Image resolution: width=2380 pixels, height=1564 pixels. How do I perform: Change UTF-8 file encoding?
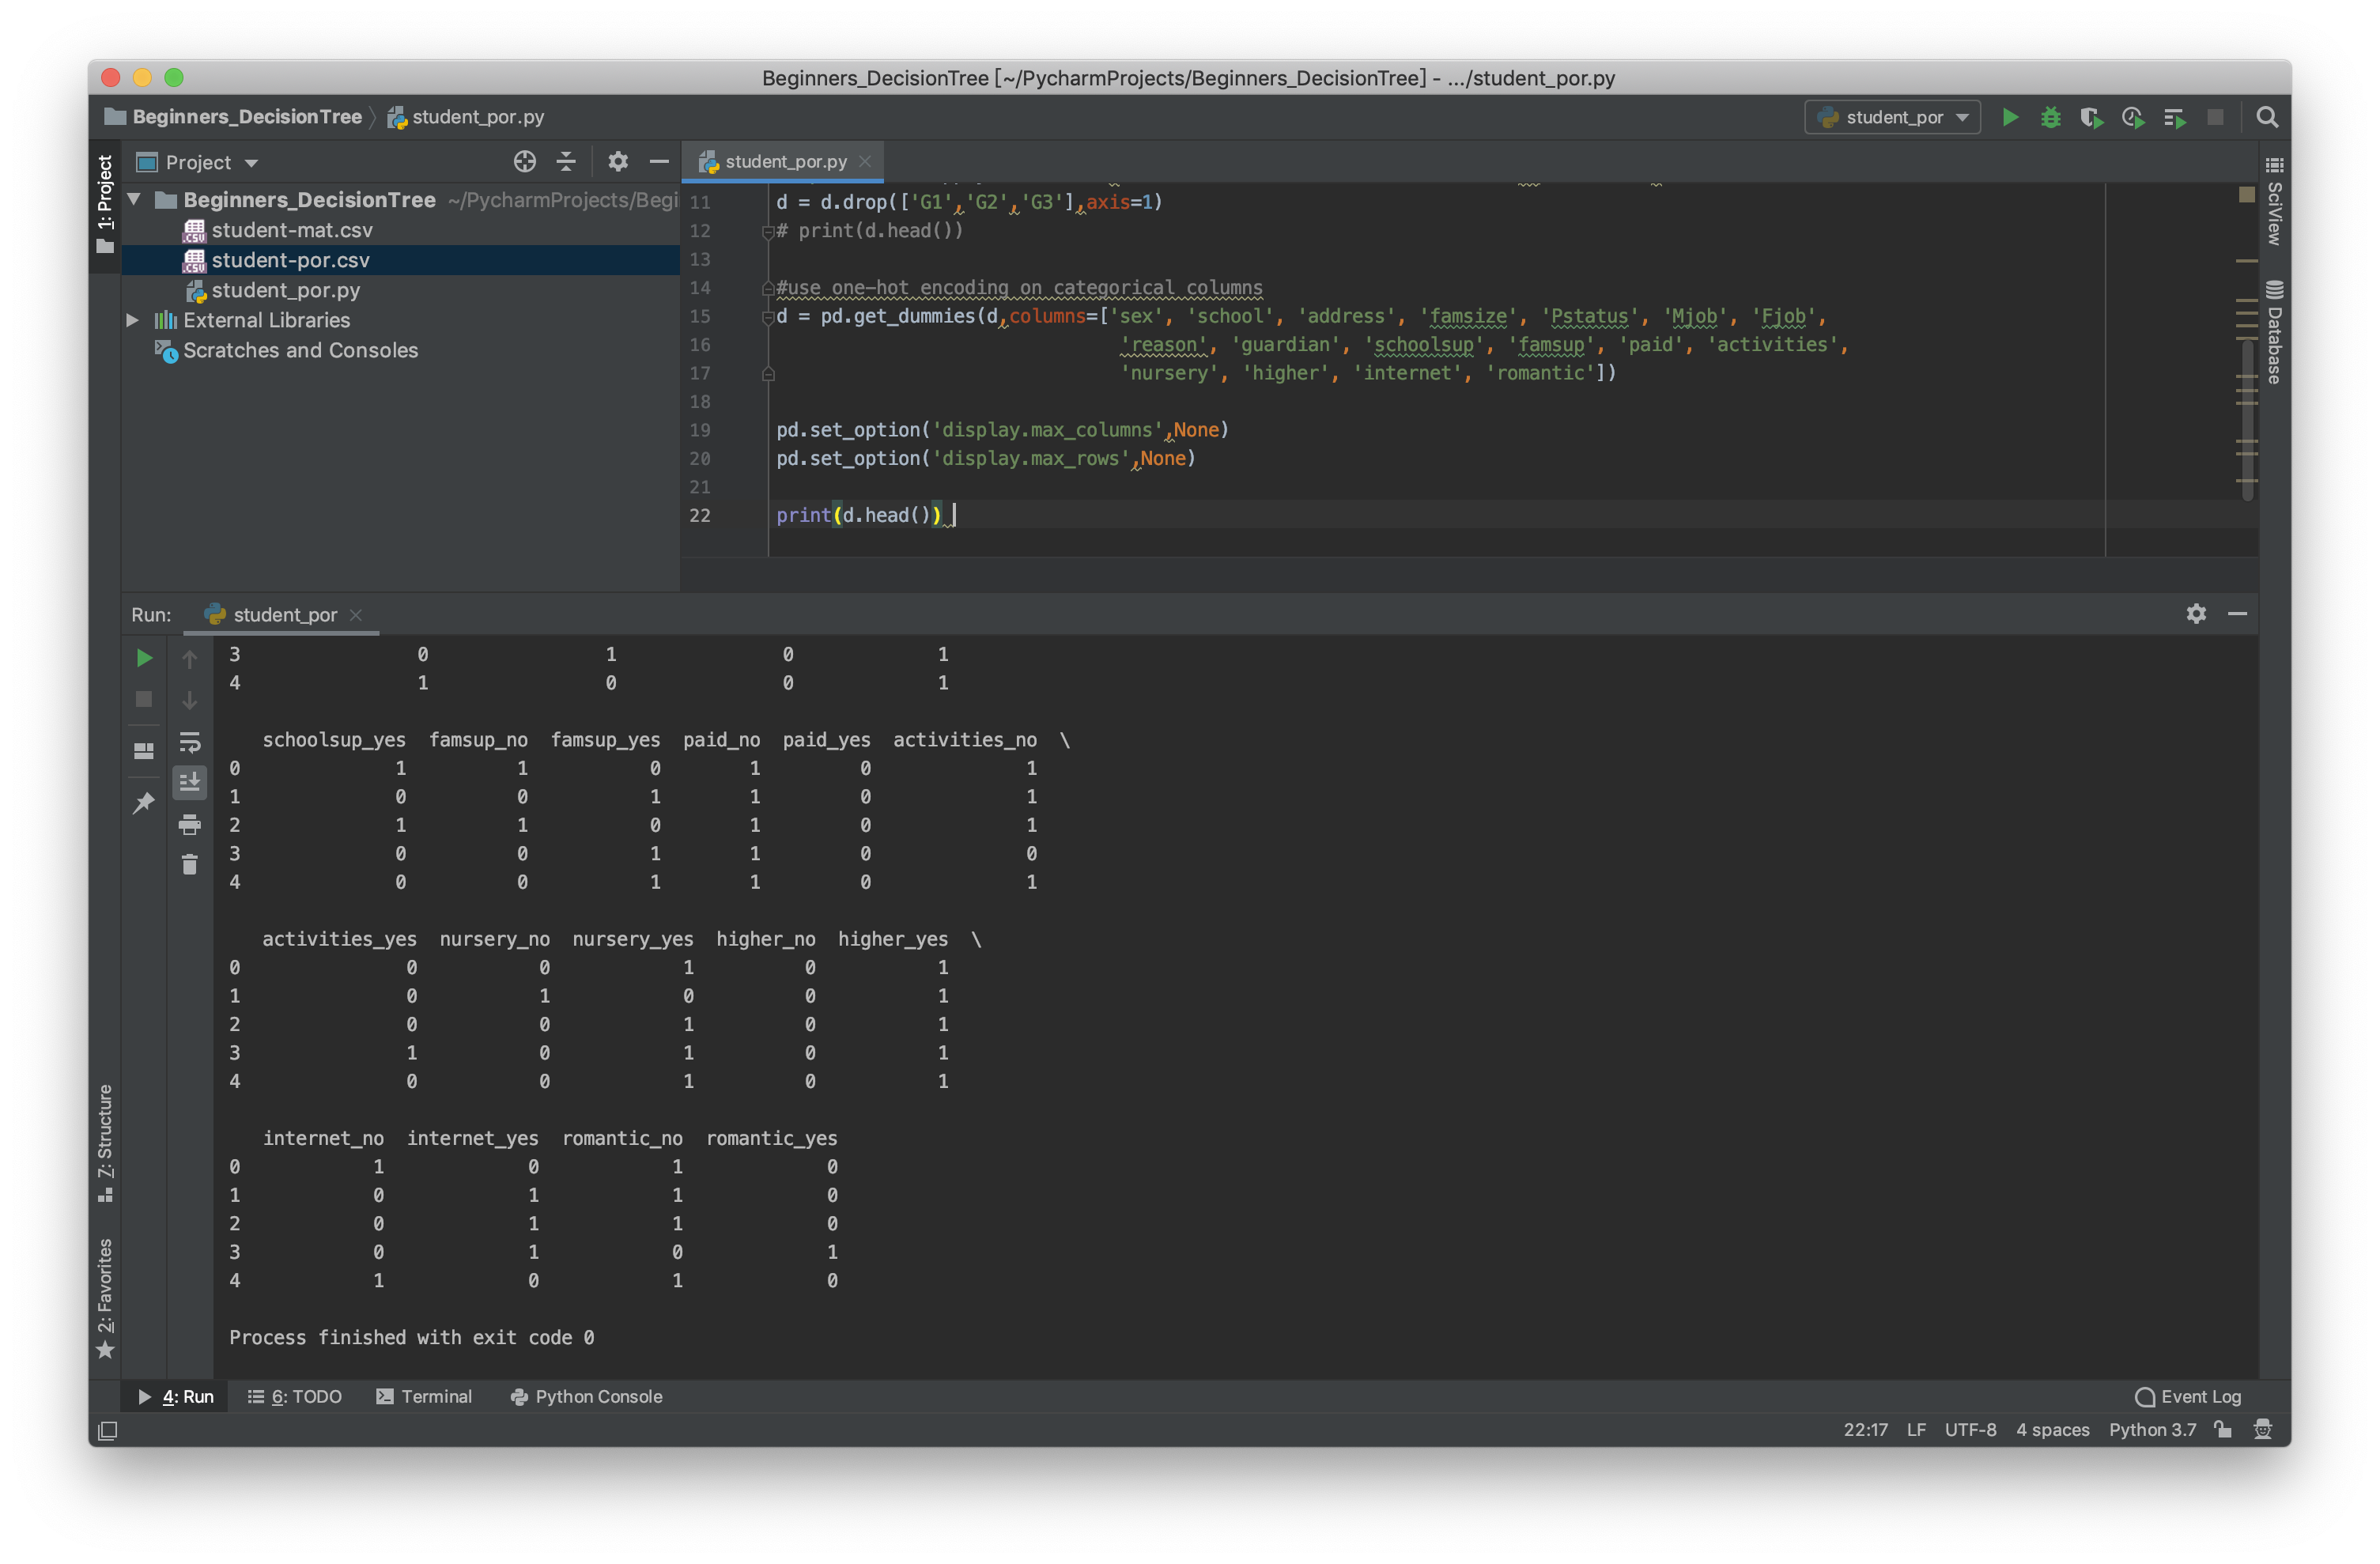coord(1970,1430)
